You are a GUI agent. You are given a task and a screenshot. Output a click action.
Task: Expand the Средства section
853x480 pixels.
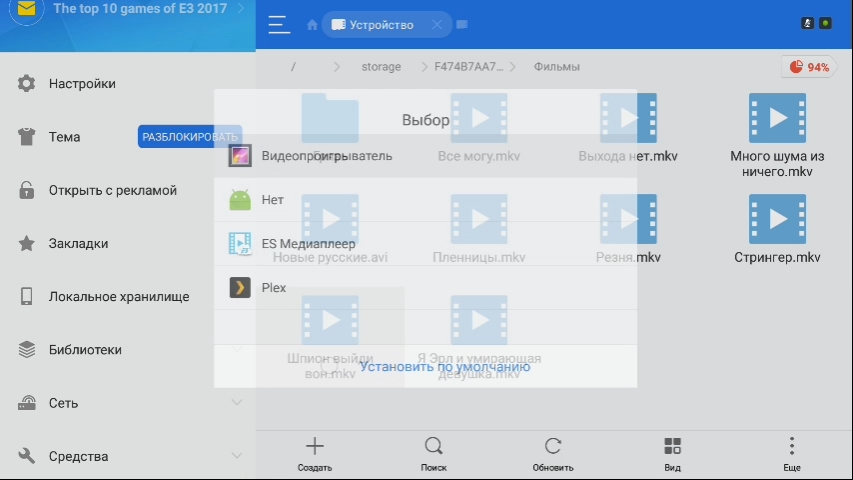[x=237, y=456]
